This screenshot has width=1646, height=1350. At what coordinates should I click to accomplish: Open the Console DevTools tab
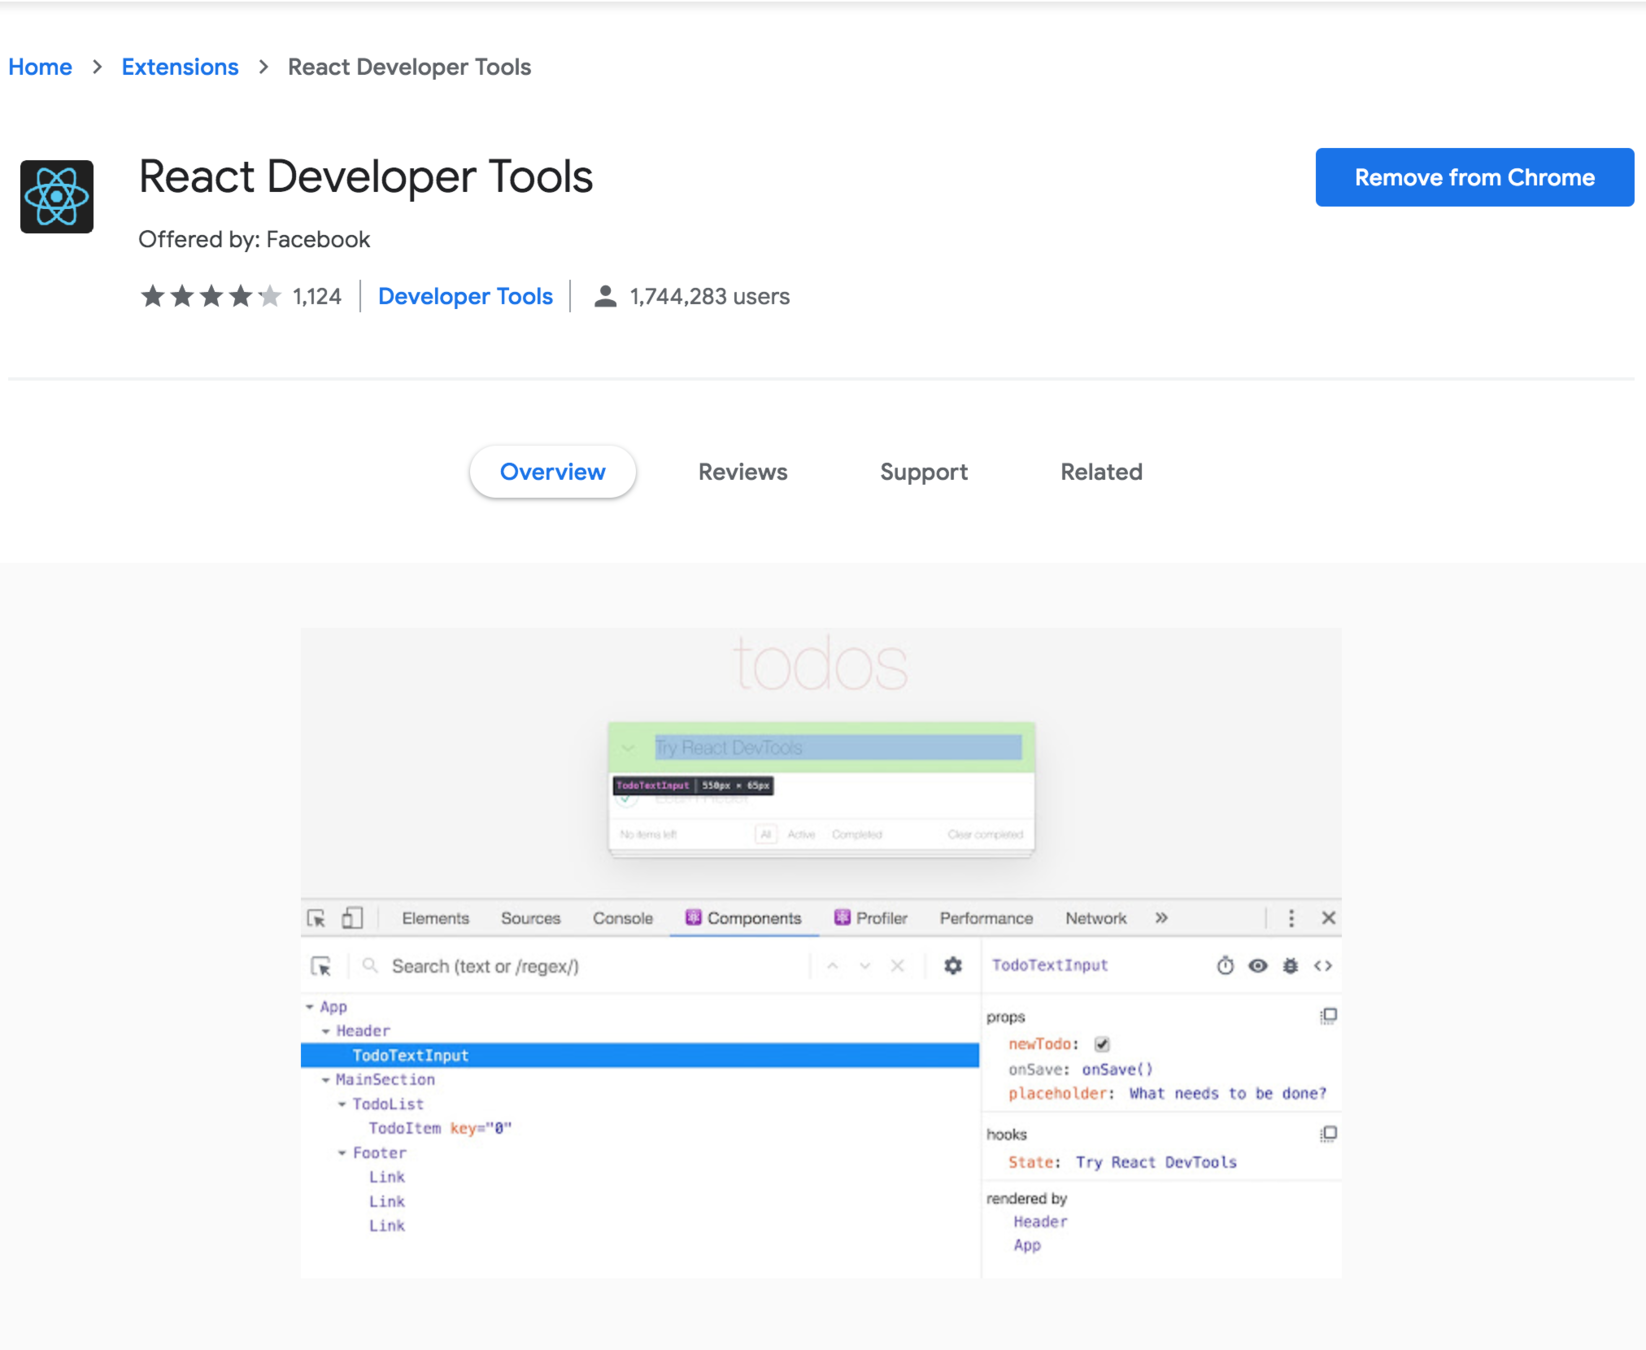click(x=622, y=918)
